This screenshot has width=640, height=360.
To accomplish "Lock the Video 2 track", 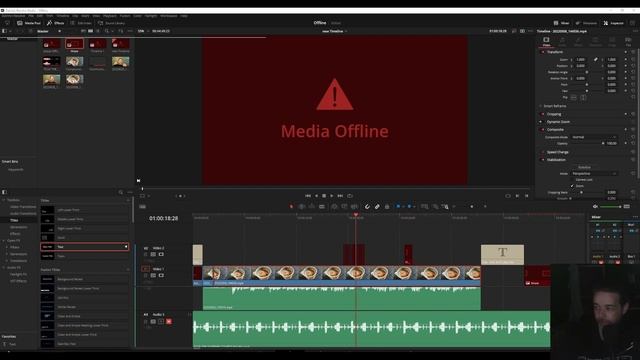I will (146, 254).
